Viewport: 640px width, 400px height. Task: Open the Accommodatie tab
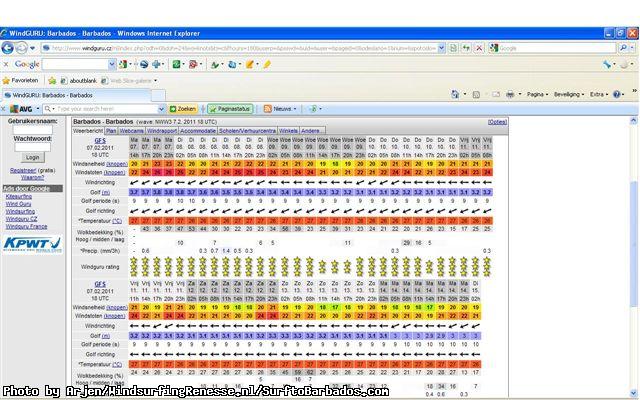tap(198, 130)
